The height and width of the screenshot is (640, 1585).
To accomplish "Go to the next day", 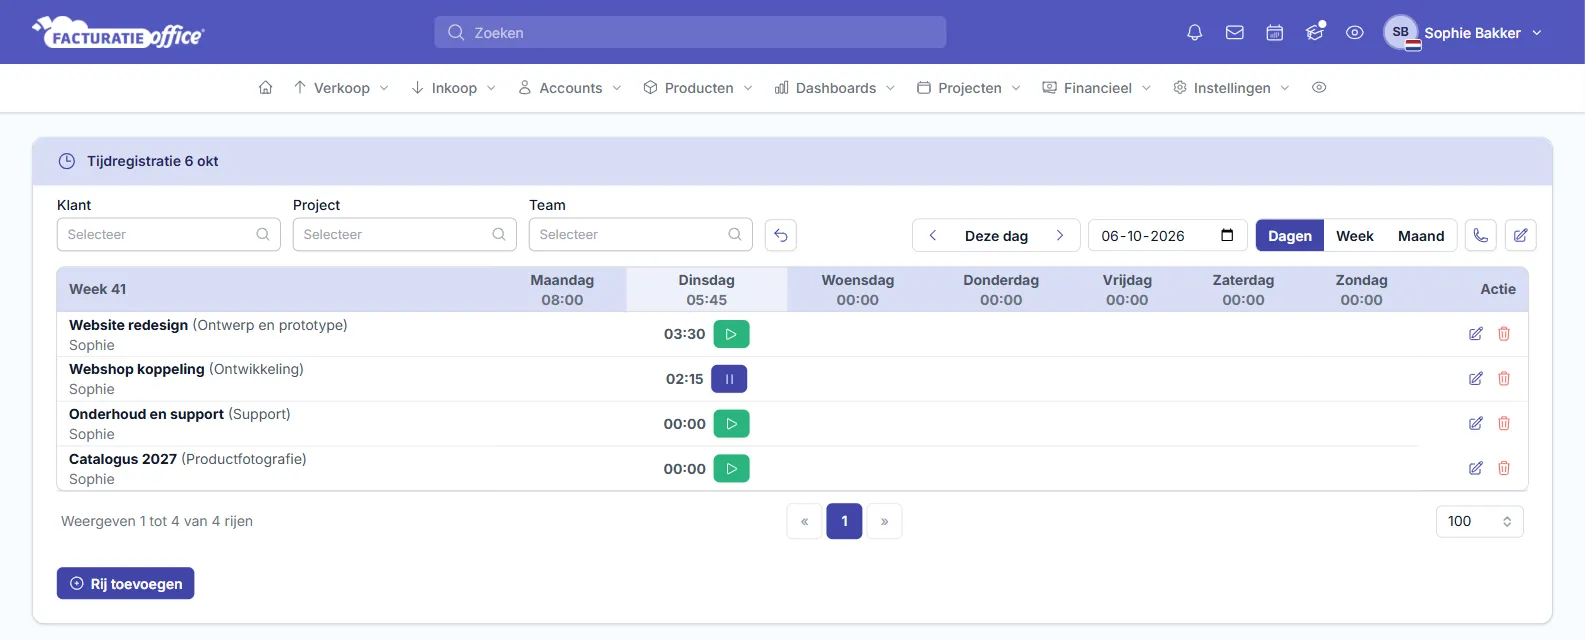I will click(1060, 236).
